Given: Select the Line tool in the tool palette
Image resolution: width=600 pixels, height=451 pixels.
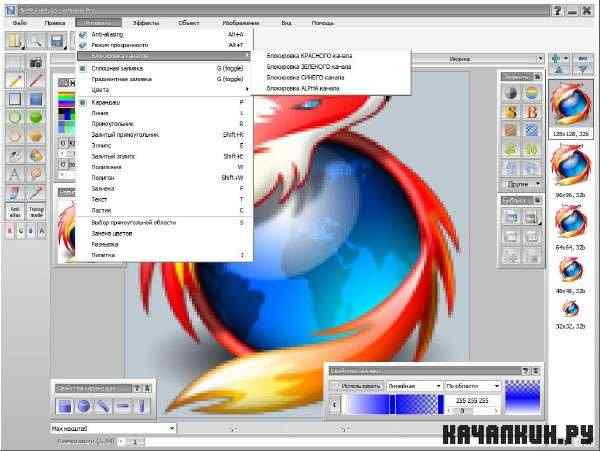Looking at the screenshot, I should [x=36, y=81].
